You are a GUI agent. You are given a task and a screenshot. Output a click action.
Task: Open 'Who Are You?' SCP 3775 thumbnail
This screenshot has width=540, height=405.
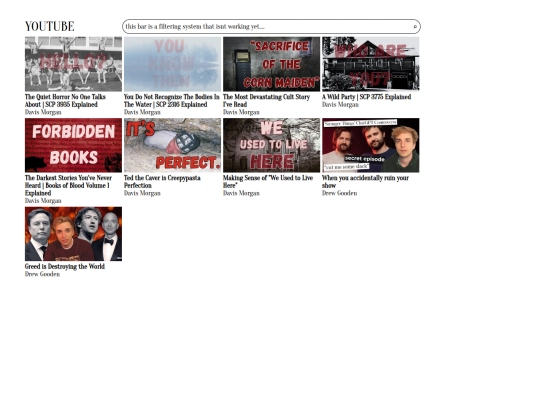point(371,64)
